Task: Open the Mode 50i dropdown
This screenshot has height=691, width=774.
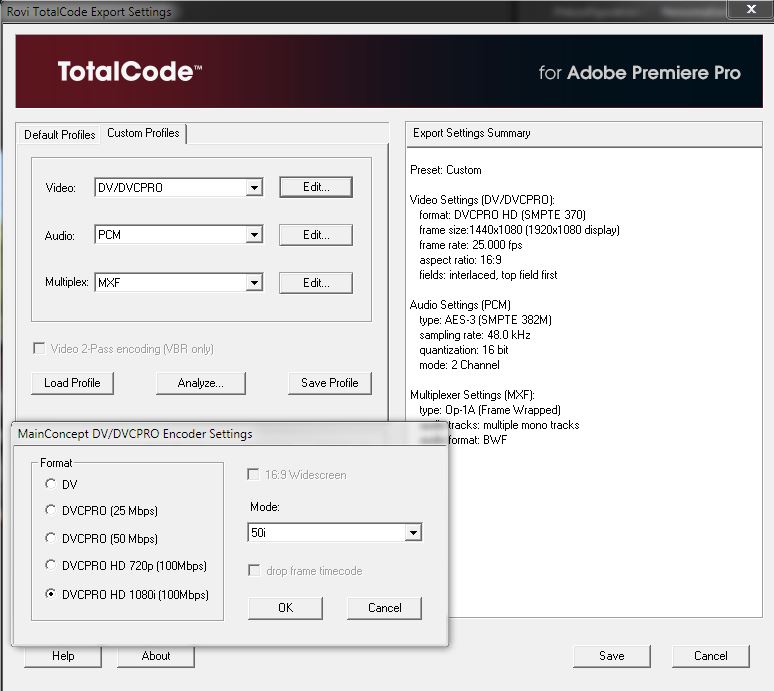Action: point(413,533)
